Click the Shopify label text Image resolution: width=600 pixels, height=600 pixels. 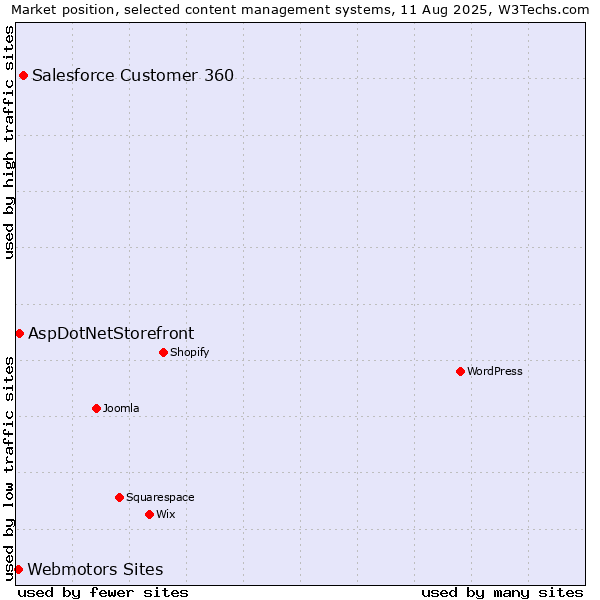189,352
